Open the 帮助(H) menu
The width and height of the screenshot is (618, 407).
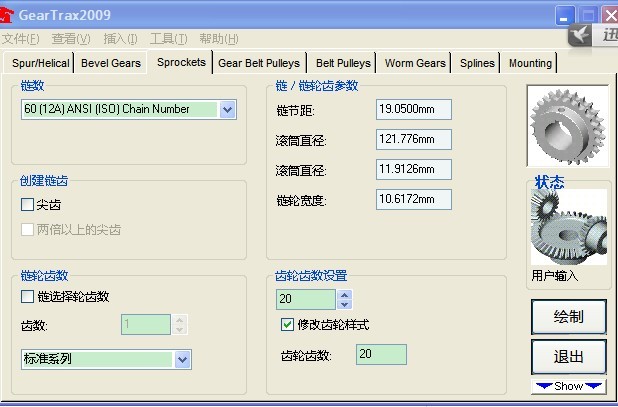pos(219,39)
